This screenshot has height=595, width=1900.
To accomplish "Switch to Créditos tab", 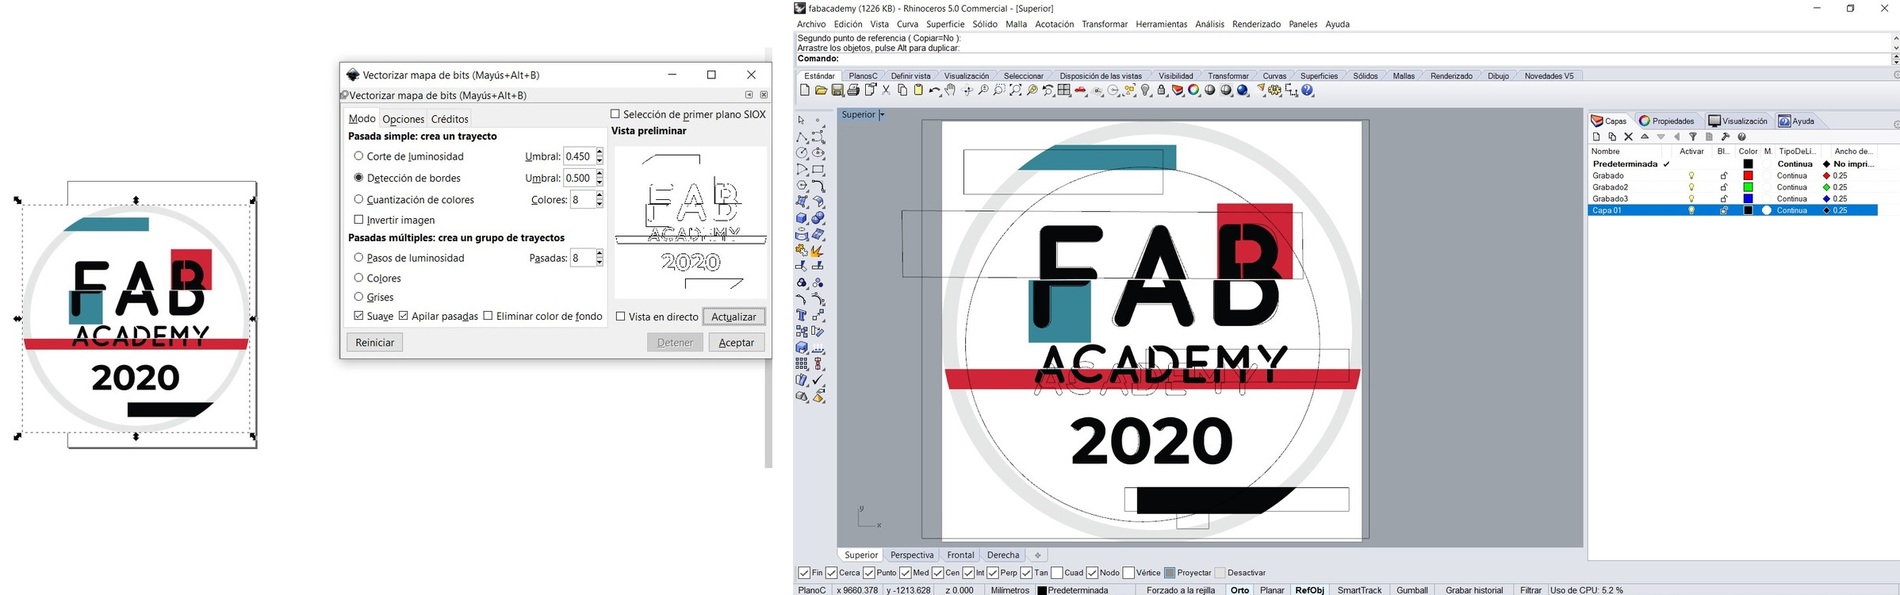I will (x=450, y=119).
